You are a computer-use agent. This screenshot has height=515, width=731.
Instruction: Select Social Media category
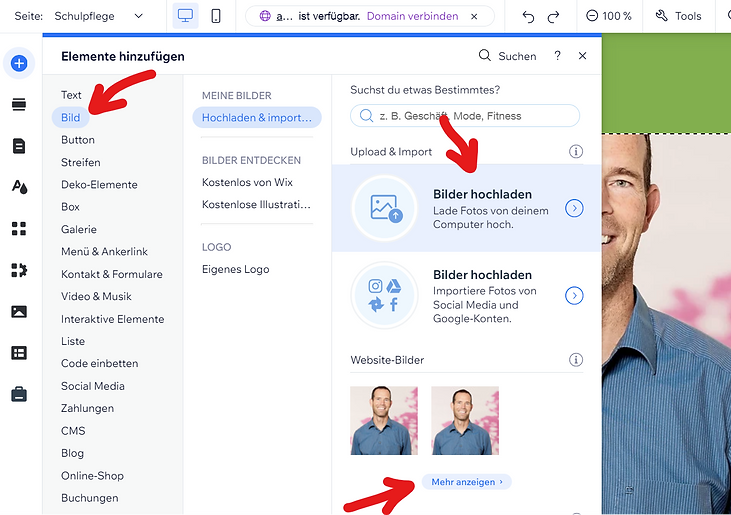pyautogui.click(x=93, y=386)
